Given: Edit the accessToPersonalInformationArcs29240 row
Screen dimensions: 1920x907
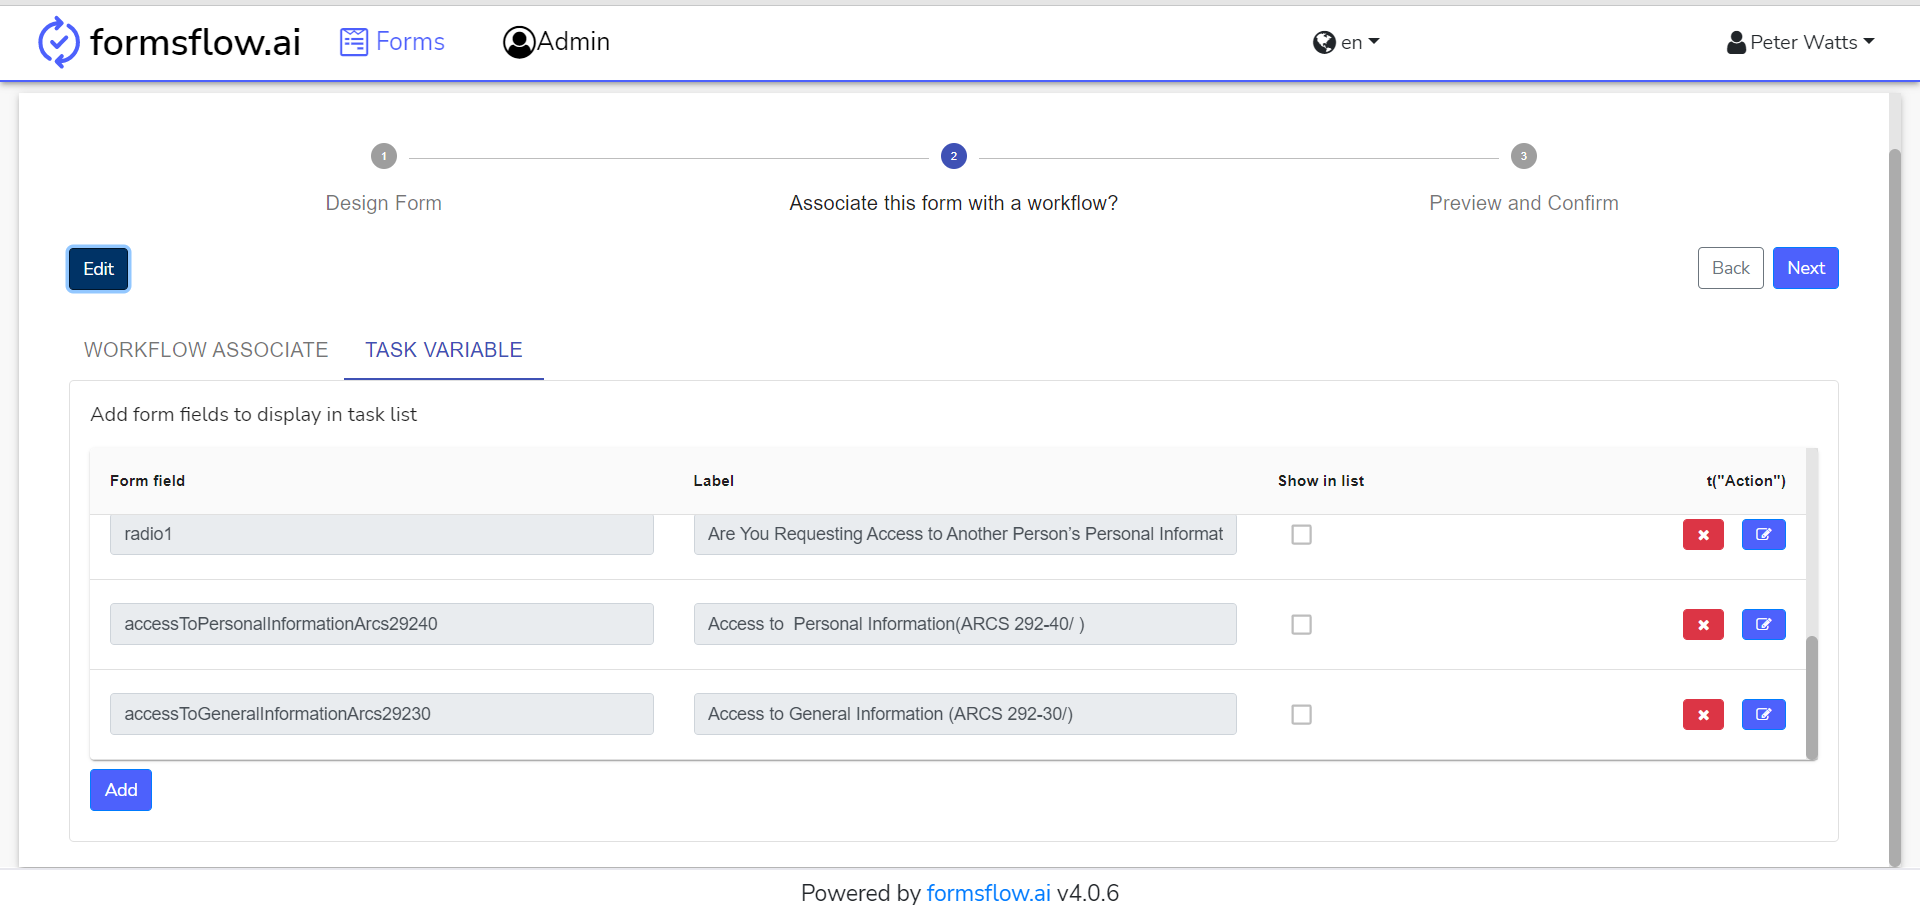Looking at the screenshot, I should click(1764, 625).
